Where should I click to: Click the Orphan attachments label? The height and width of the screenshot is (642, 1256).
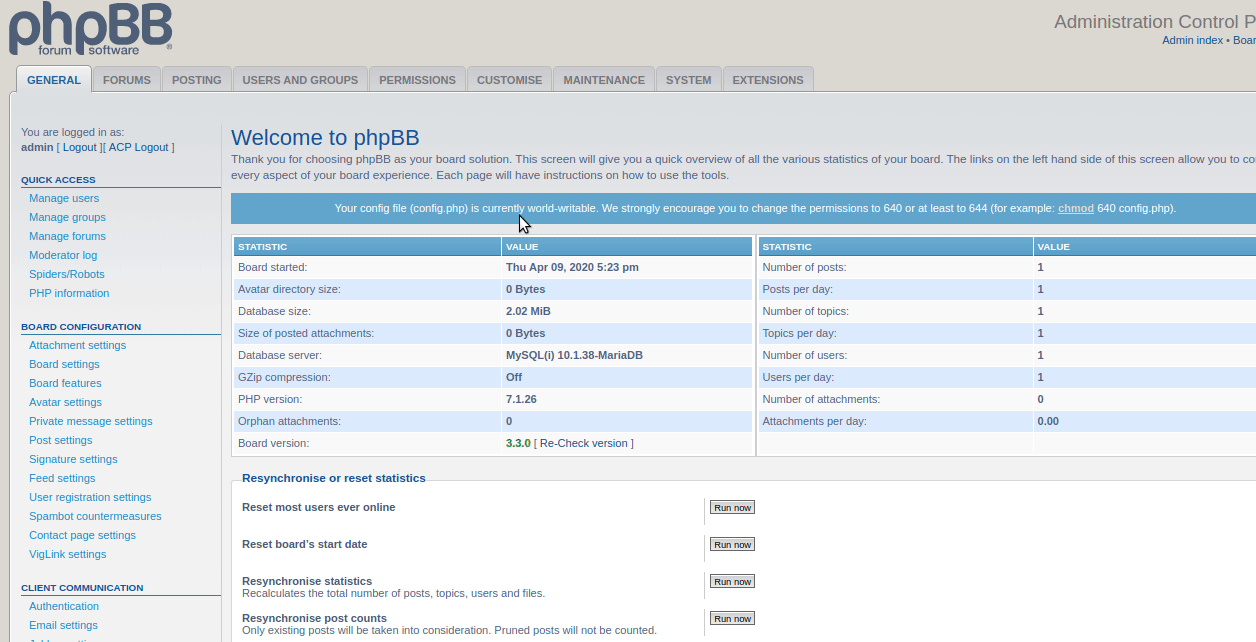tap(289, 421)
